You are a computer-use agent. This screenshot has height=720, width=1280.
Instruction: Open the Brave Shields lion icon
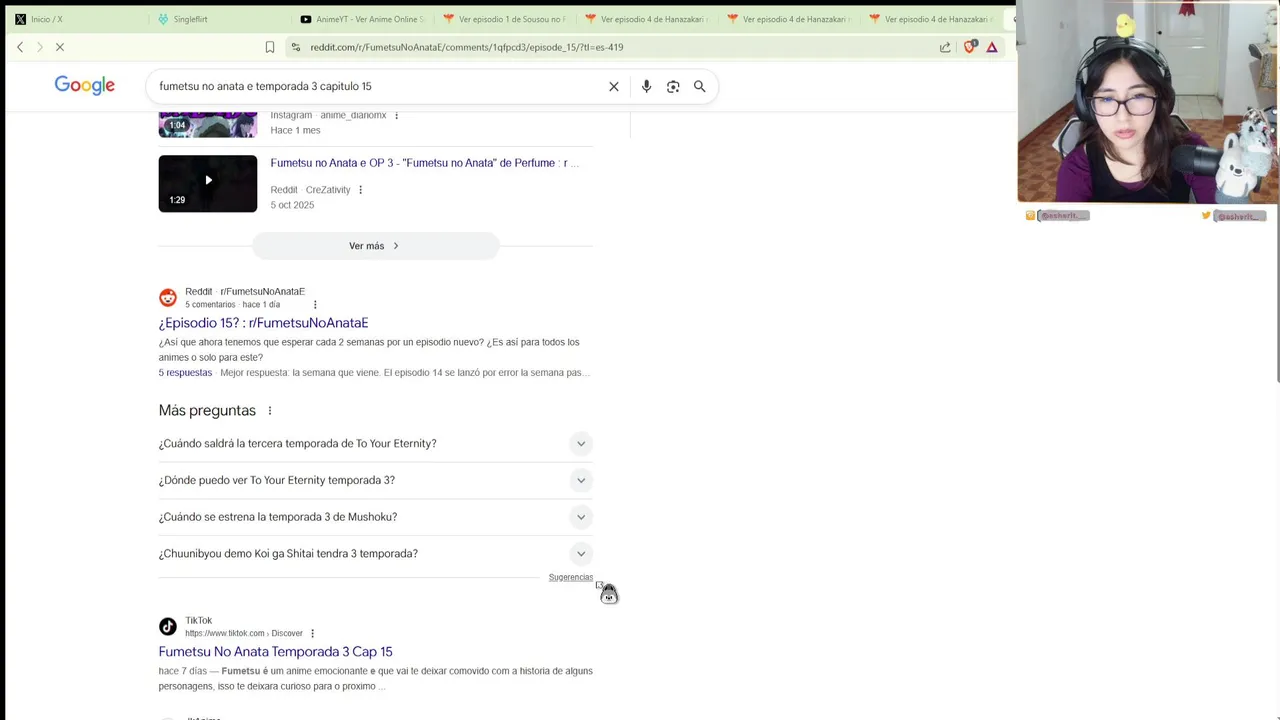coord(969,47)
